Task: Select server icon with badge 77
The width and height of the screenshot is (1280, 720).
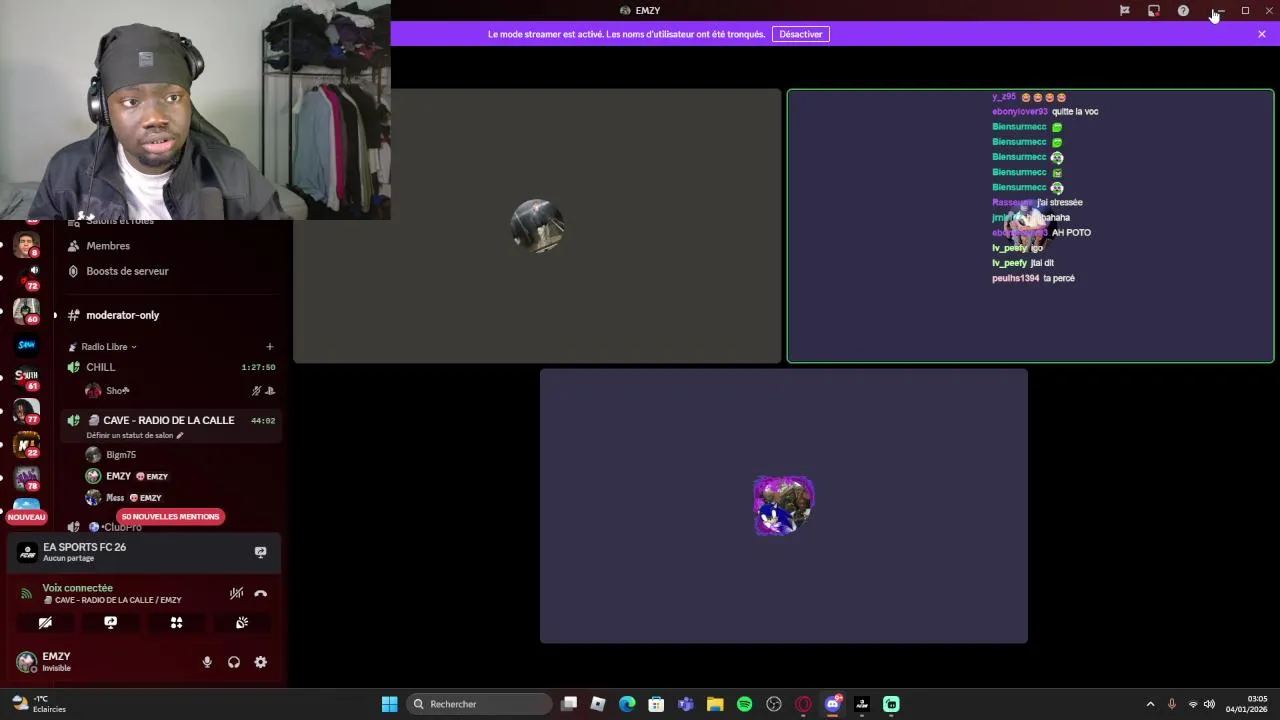Action: [x=27, y=411]
